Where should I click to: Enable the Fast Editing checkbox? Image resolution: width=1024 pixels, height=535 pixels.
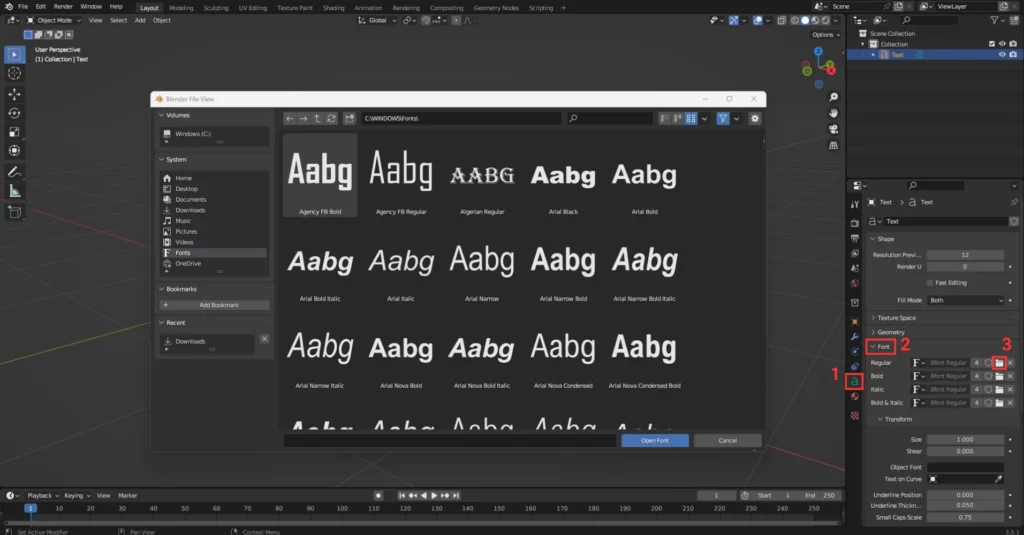(x=930, y=283)
